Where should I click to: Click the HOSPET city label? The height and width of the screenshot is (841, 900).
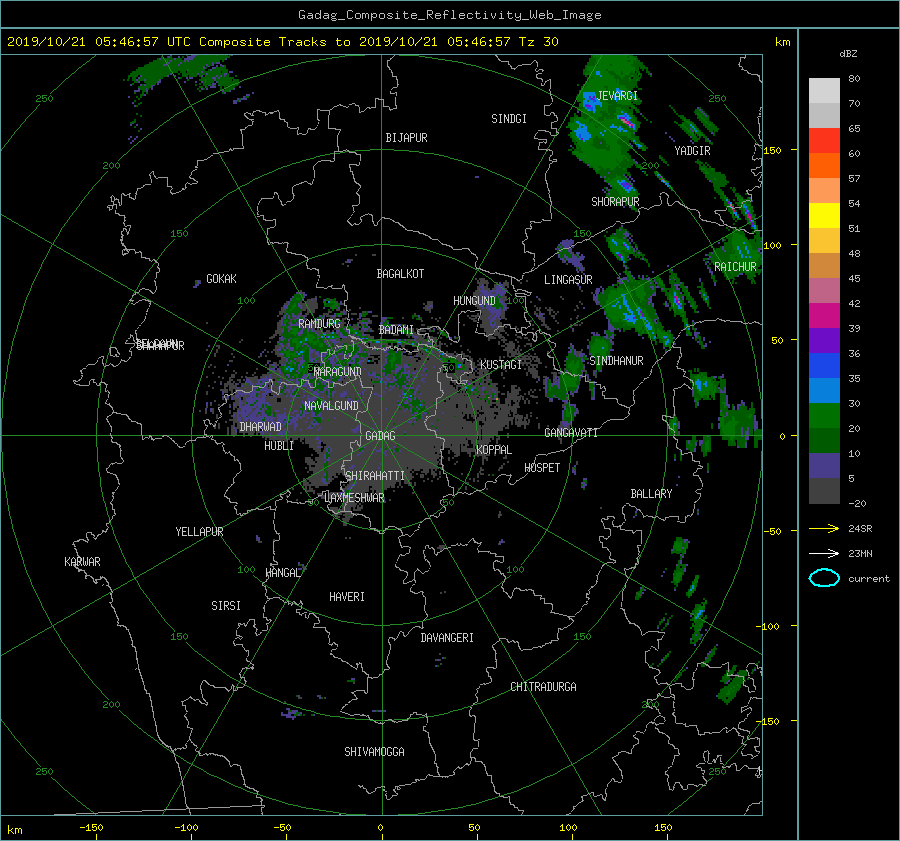pyautogui.click(x=542, y=468)
